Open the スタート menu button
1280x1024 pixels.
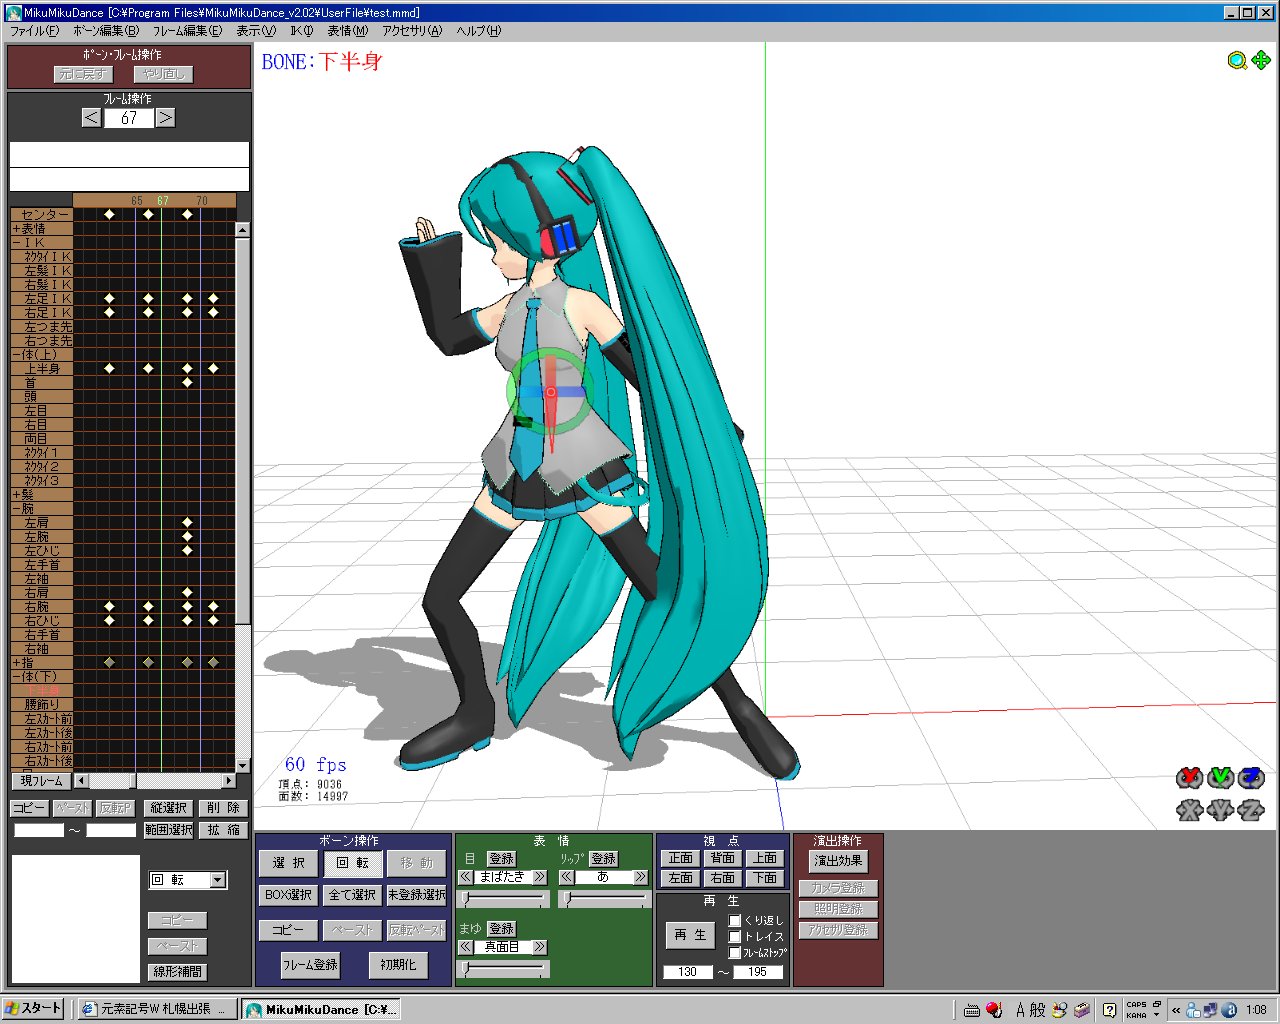[x=34, y=1009]
